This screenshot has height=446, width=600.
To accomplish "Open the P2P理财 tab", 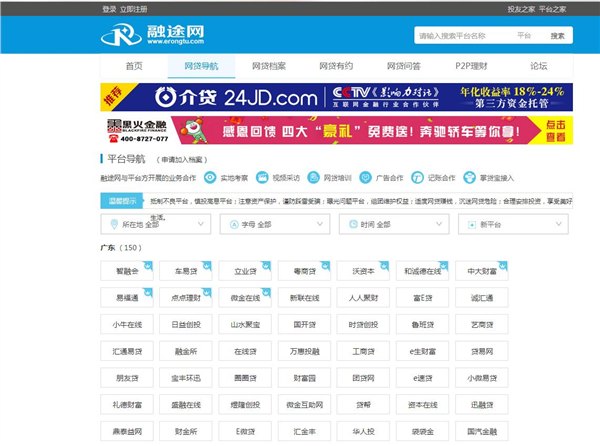I will tap(471, 66).
